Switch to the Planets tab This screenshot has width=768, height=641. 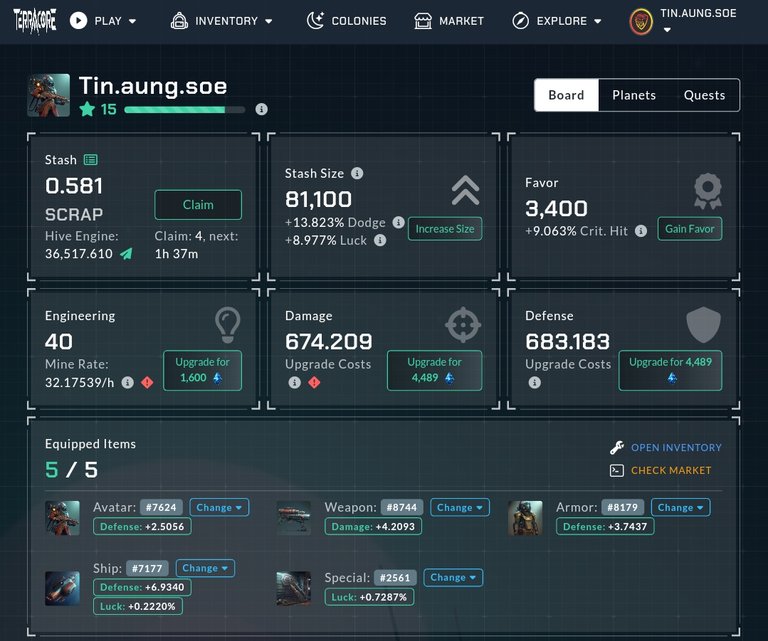pos(634,95)
